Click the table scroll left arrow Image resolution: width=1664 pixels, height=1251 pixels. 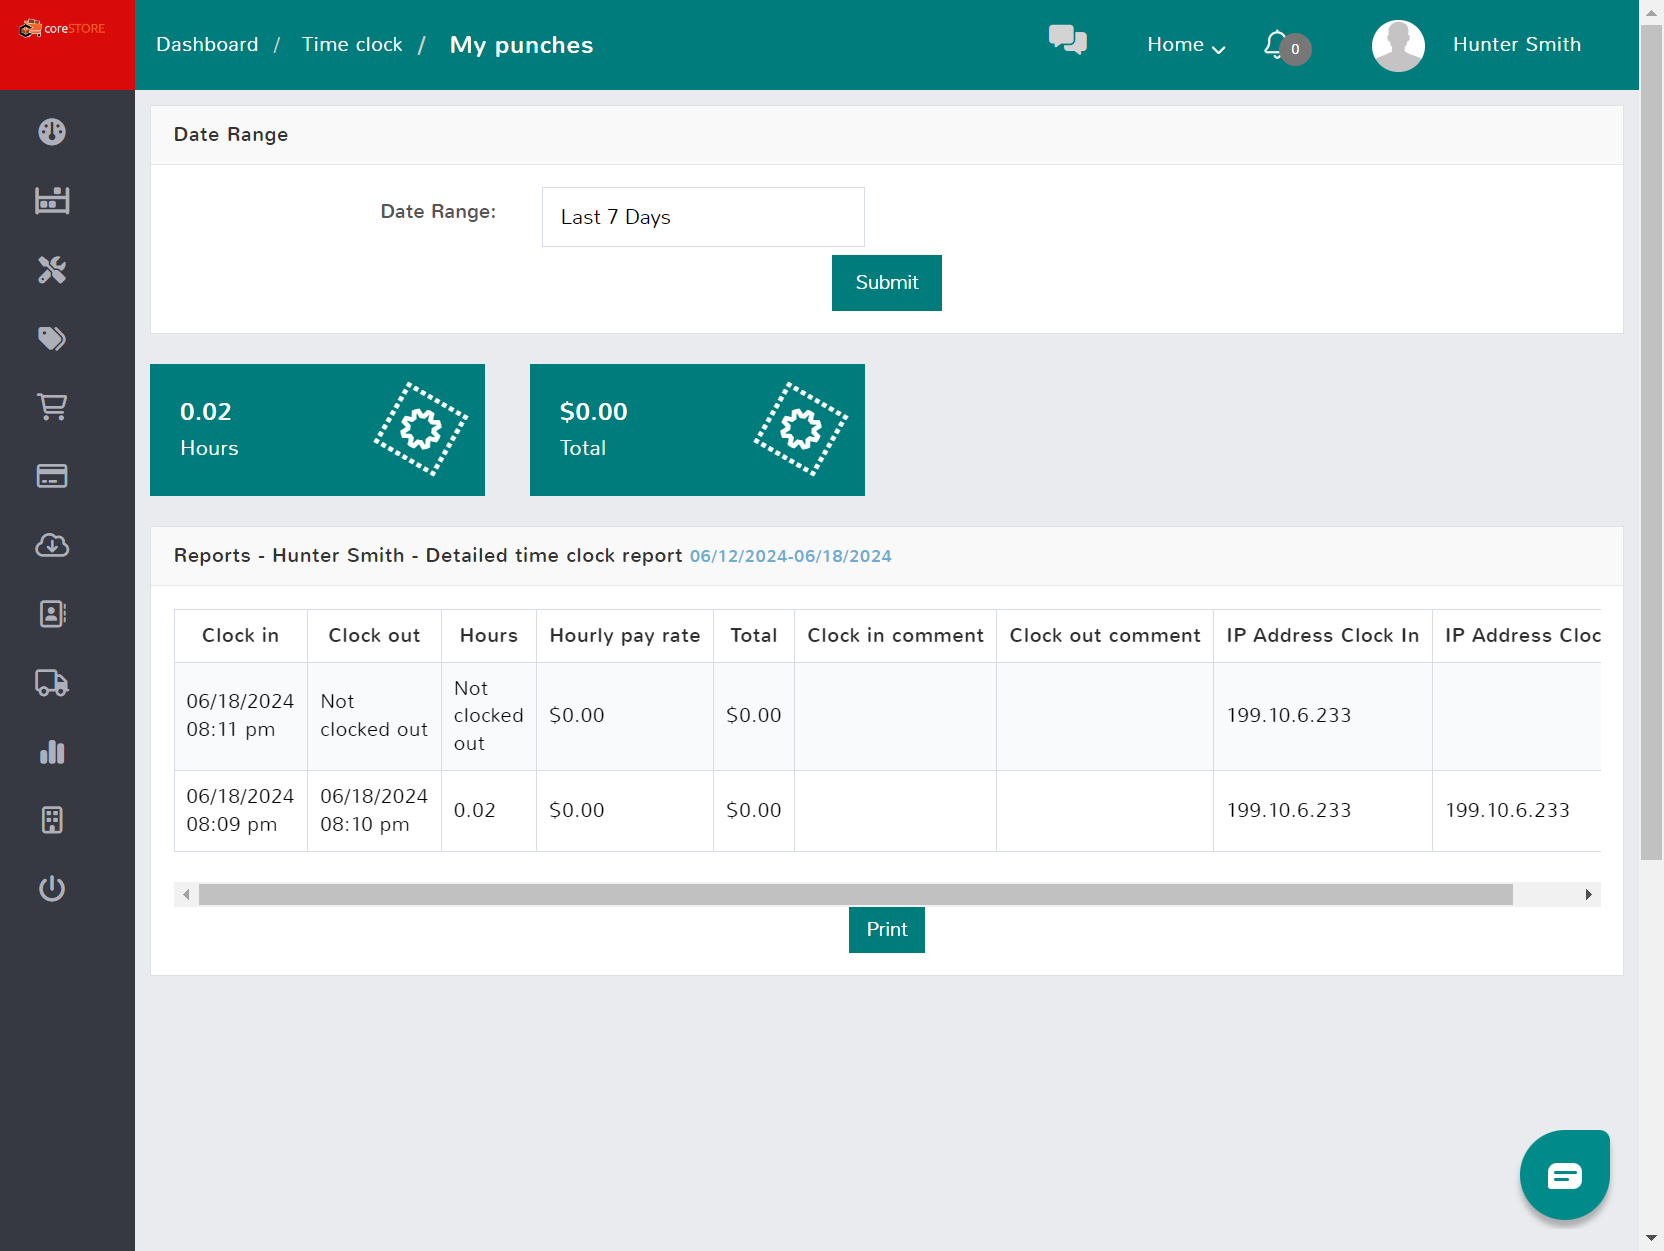(x=186, y=894)
